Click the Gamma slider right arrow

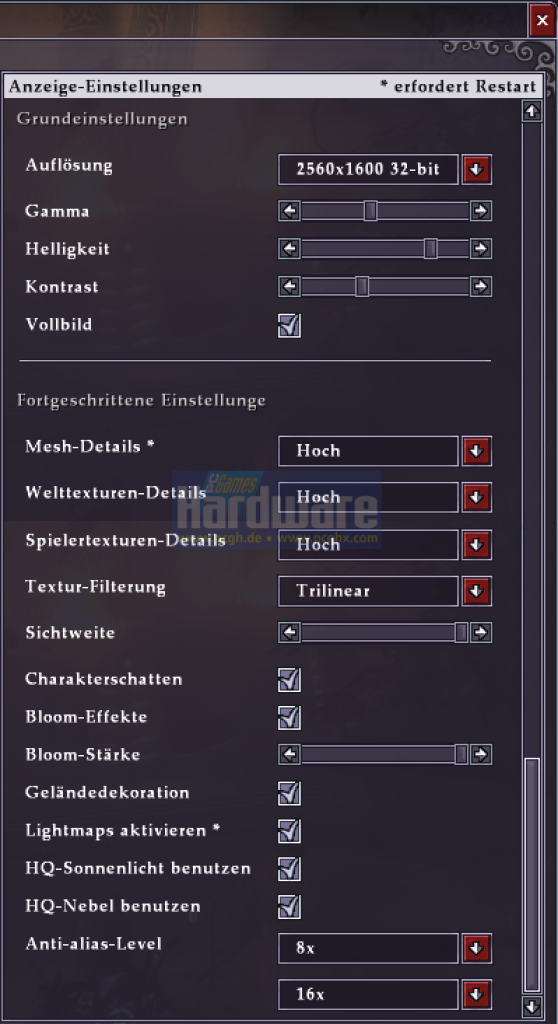[481, 211]
